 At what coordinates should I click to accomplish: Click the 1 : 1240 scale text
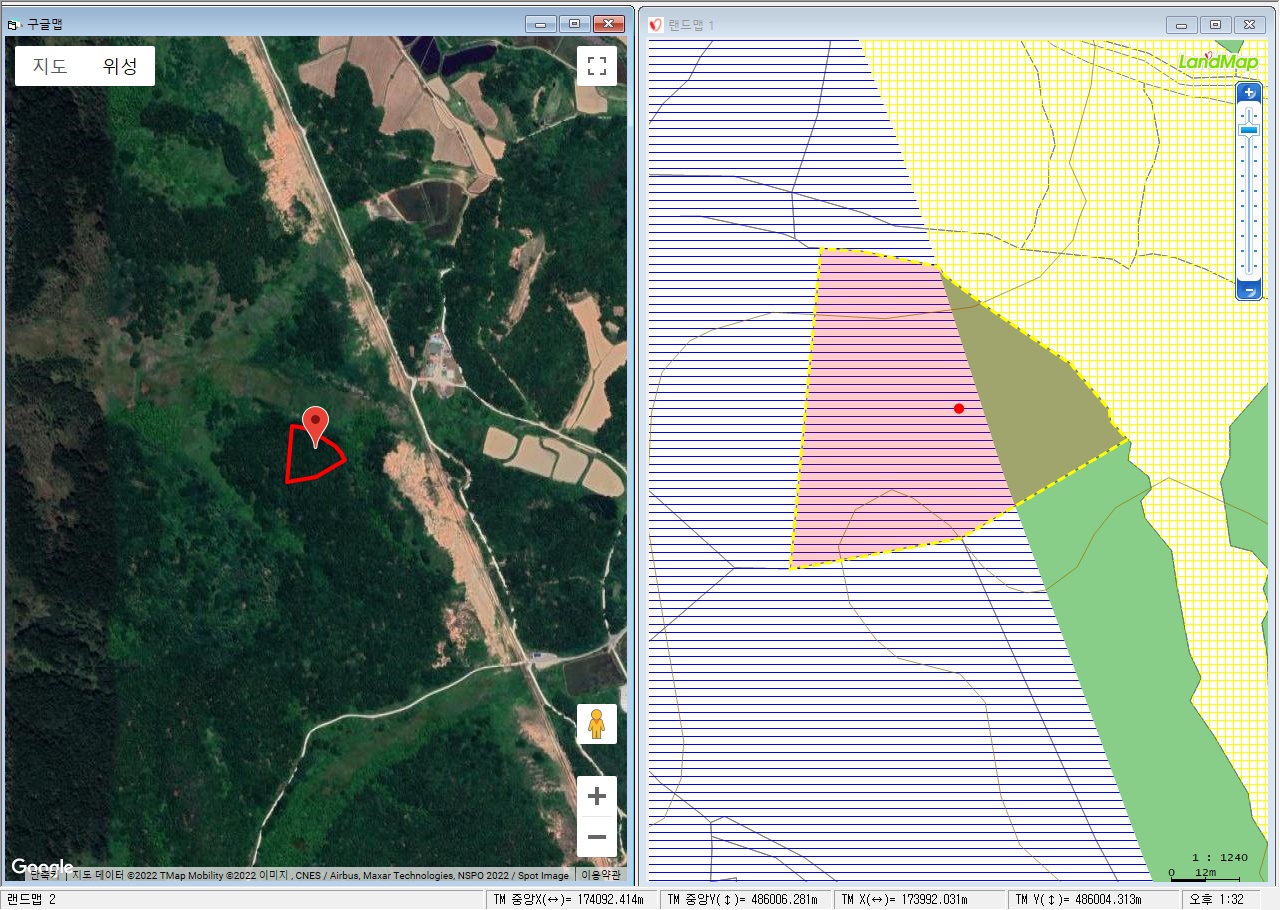(x=1220, y=857)
